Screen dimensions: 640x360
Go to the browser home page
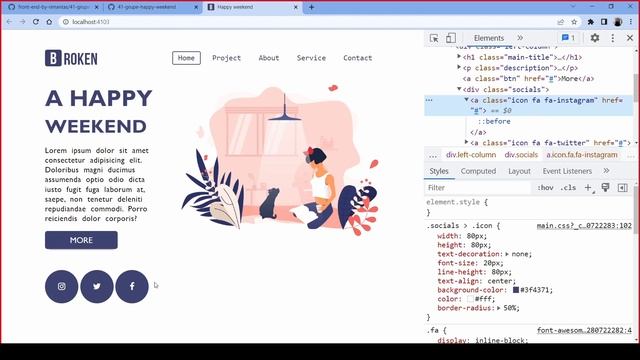coord(49,22)
